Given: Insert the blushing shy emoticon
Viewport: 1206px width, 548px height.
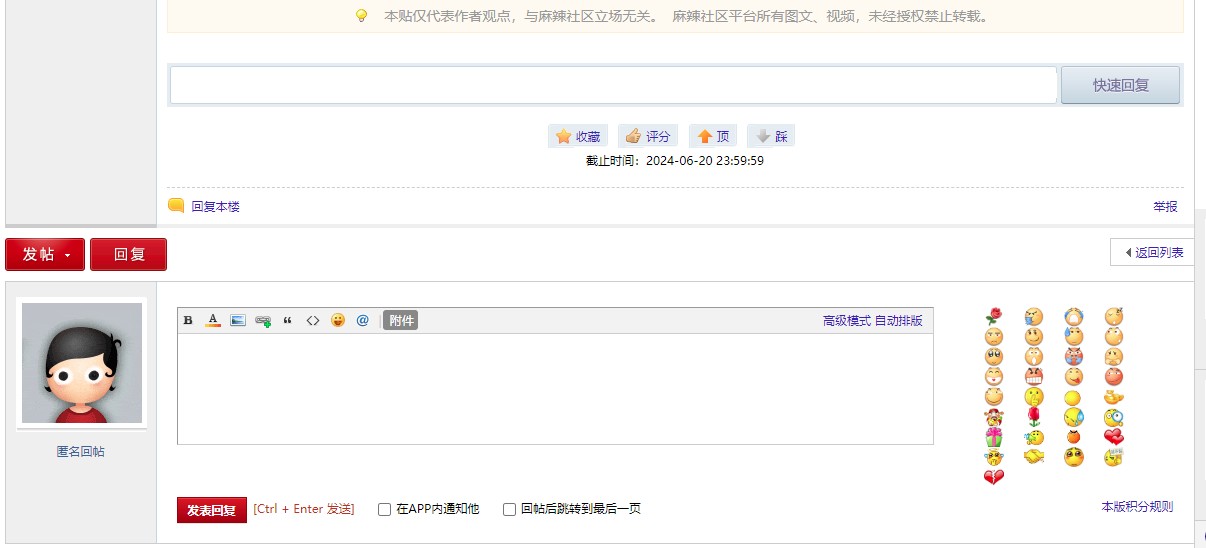Looking at the screenshot, I should (1074, 457).
